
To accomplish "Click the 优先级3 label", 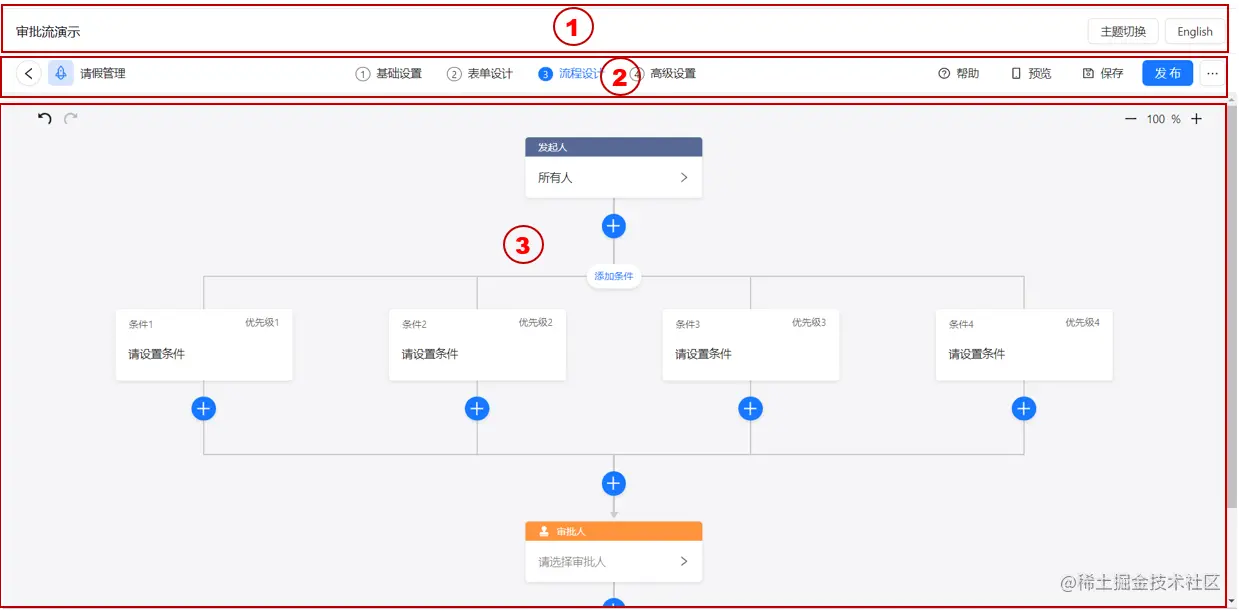I will pyautogui.click(x=809, y=323).
